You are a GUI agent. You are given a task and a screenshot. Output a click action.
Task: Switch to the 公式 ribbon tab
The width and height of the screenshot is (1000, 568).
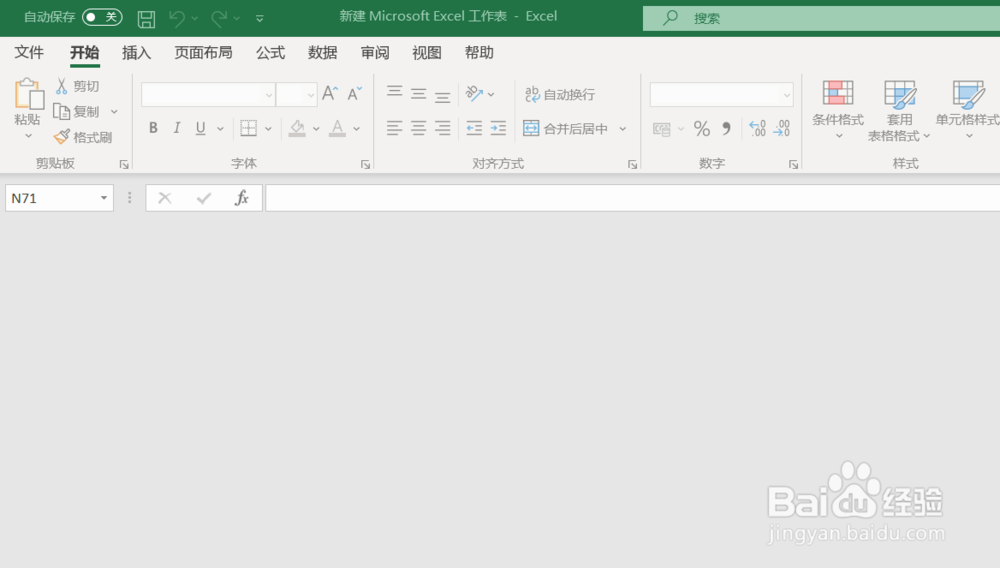click(x=270, y=52)
